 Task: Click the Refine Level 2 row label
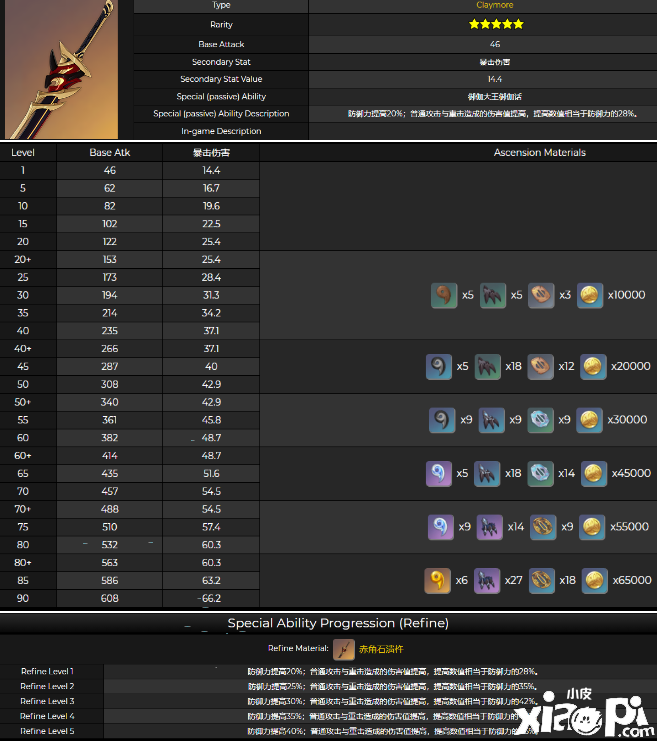47,686
